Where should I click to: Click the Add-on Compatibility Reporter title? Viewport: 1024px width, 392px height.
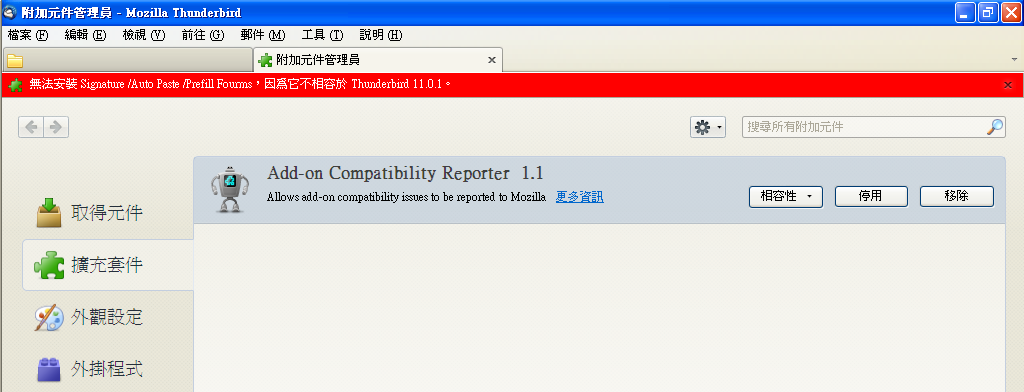click(x=405, y=174)
